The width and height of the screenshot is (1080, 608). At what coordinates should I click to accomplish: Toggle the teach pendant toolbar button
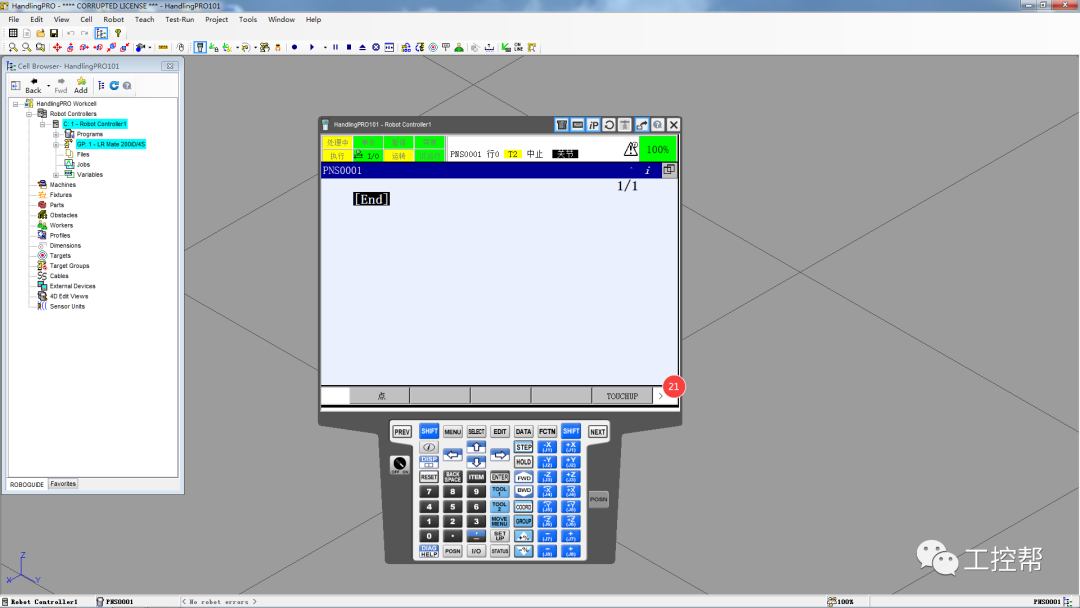pos(200,48)
